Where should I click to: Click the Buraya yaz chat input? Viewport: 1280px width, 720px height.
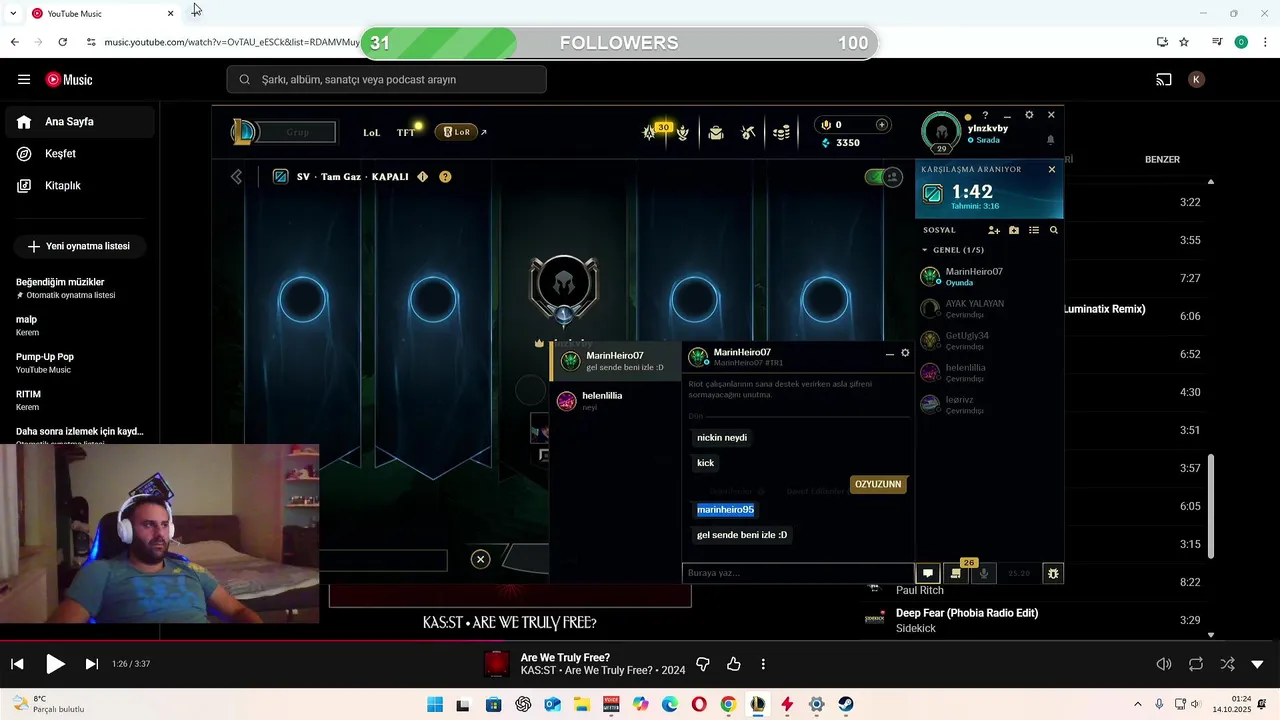click(x=798, y=573)
